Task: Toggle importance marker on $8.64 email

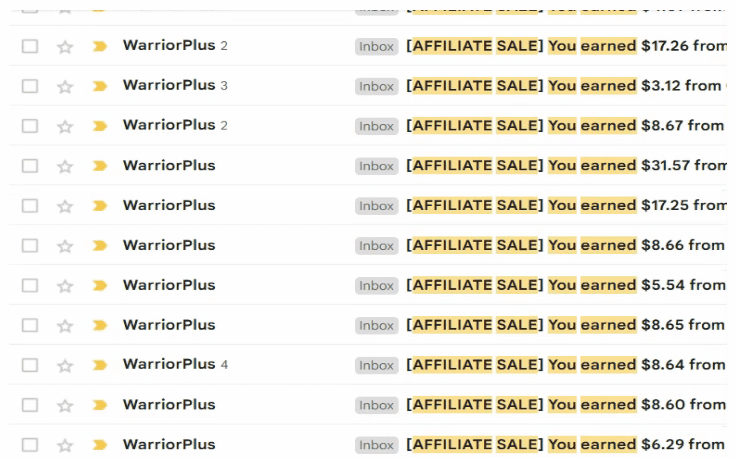Action: (x=99, y=365)
